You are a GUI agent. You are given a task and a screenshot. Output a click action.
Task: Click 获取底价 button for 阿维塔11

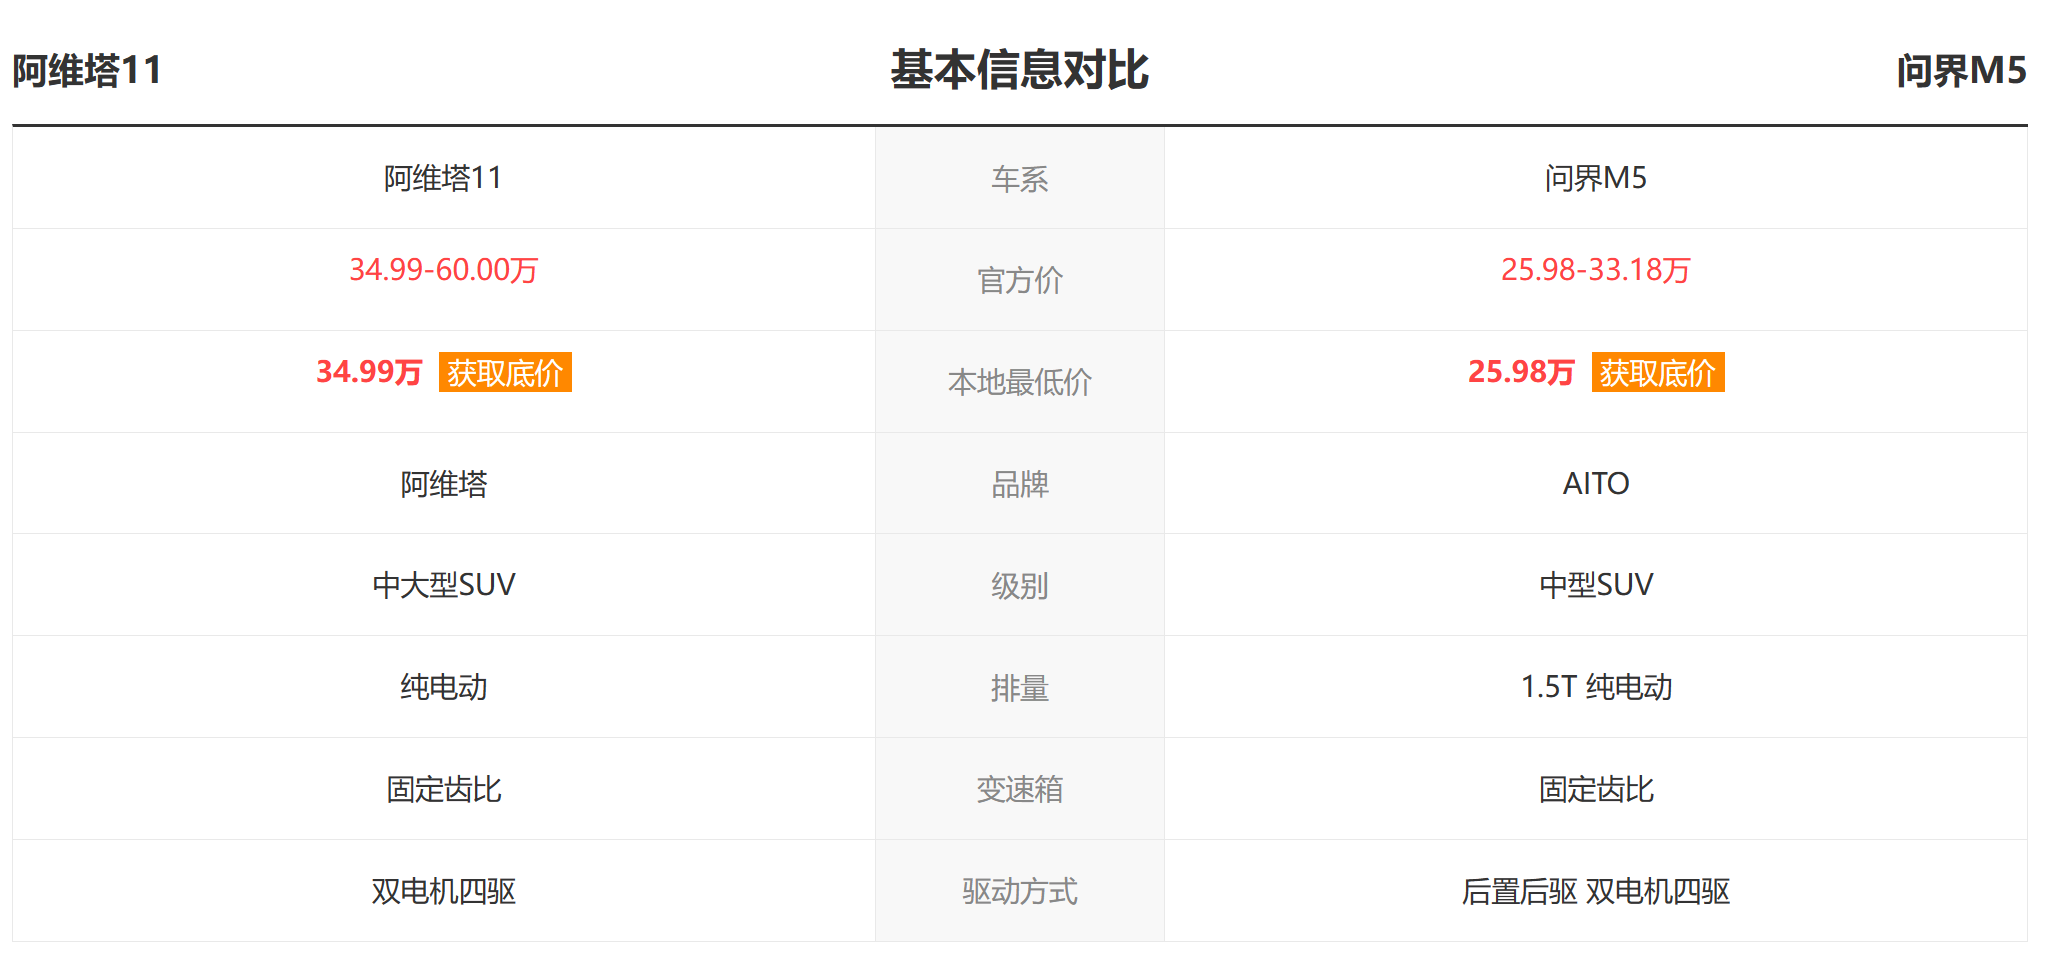(x=505, y=373)
